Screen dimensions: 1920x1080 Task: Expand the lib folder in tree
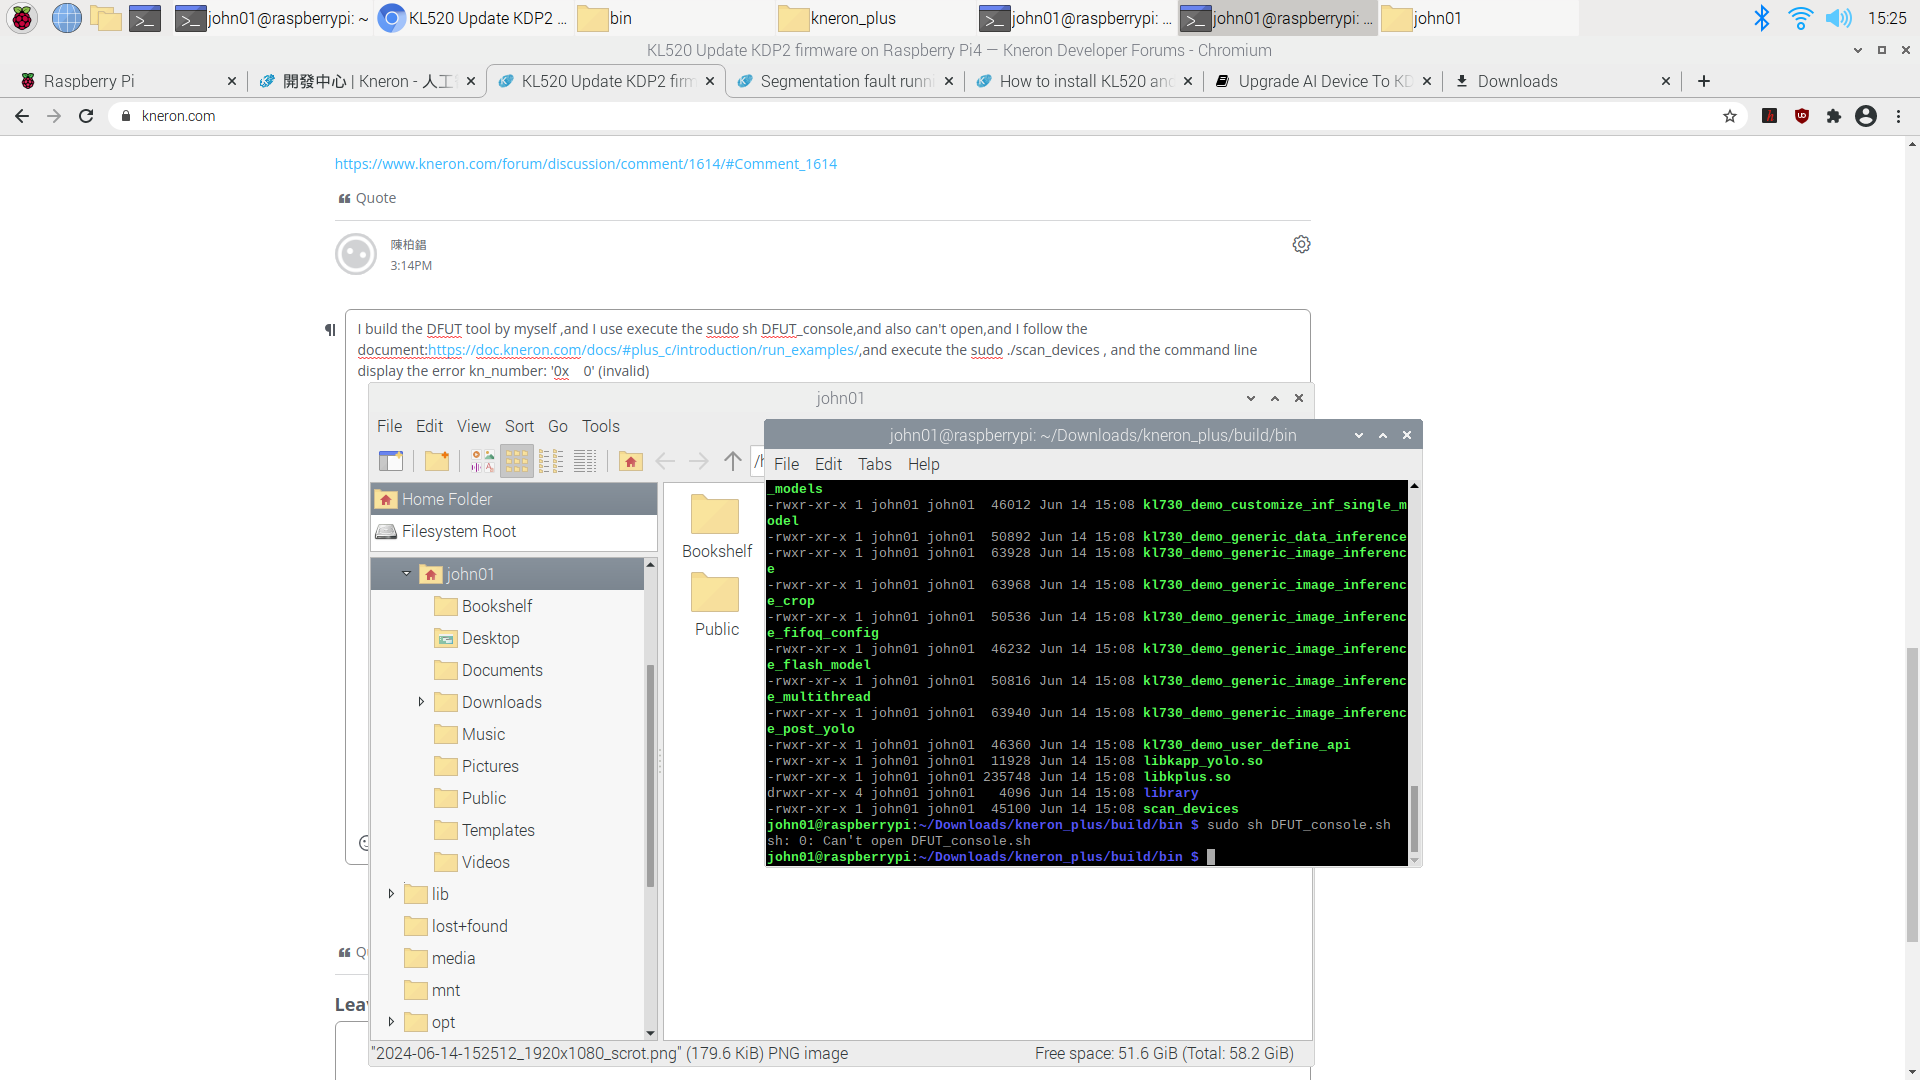(x=391, y=894)
